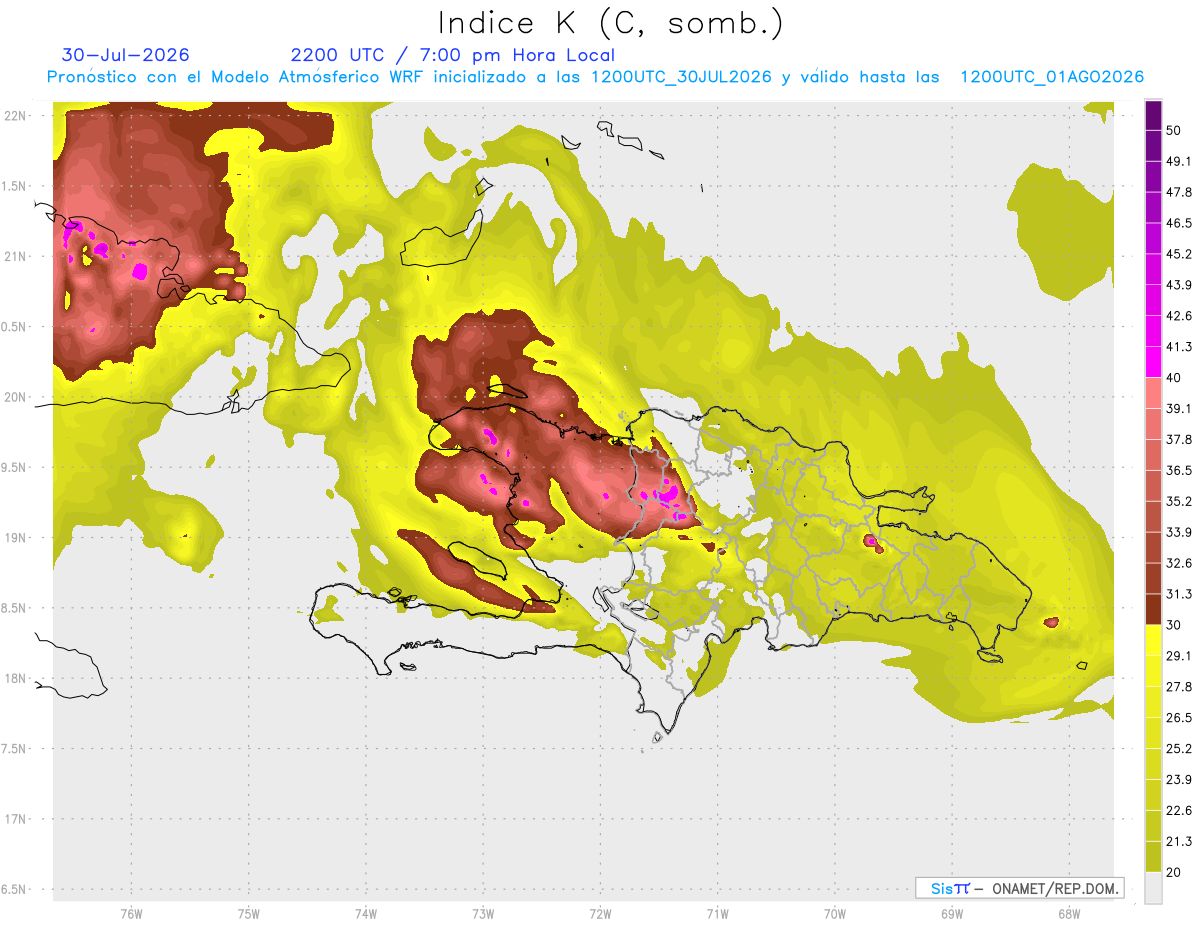1200x927 pixels.
Task: Click the colorbar value "27.8"
Action: 1179,686
